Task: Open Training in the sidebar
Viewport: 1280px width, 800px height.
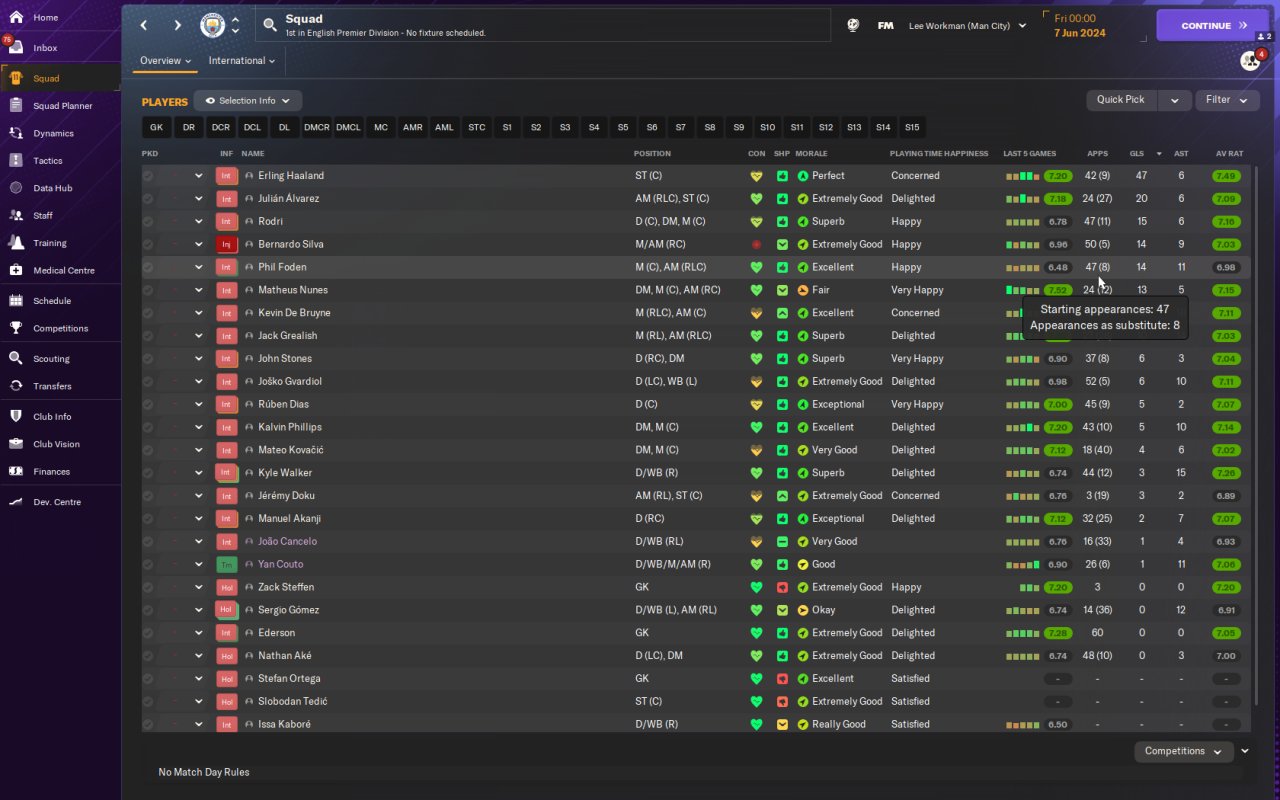Action: click(50, 243)
